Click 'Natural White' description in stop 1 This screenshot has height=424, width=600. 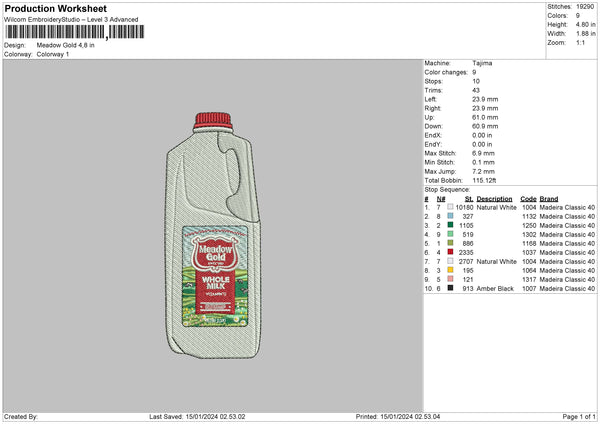pyautogui.click(x=496, y=207)
